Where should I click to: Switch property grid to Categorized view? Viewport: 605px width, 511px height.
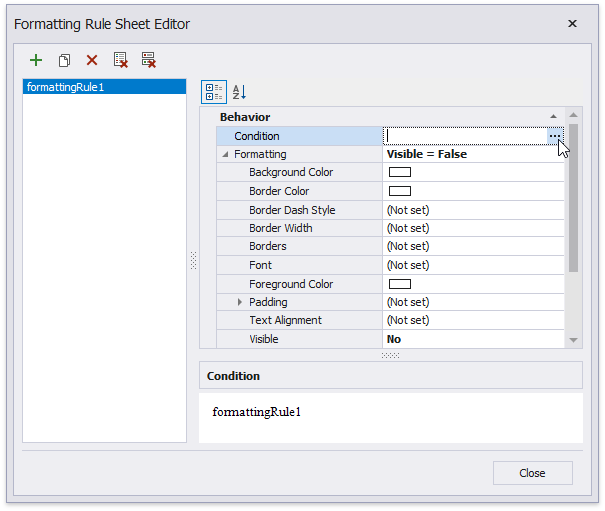214,92
